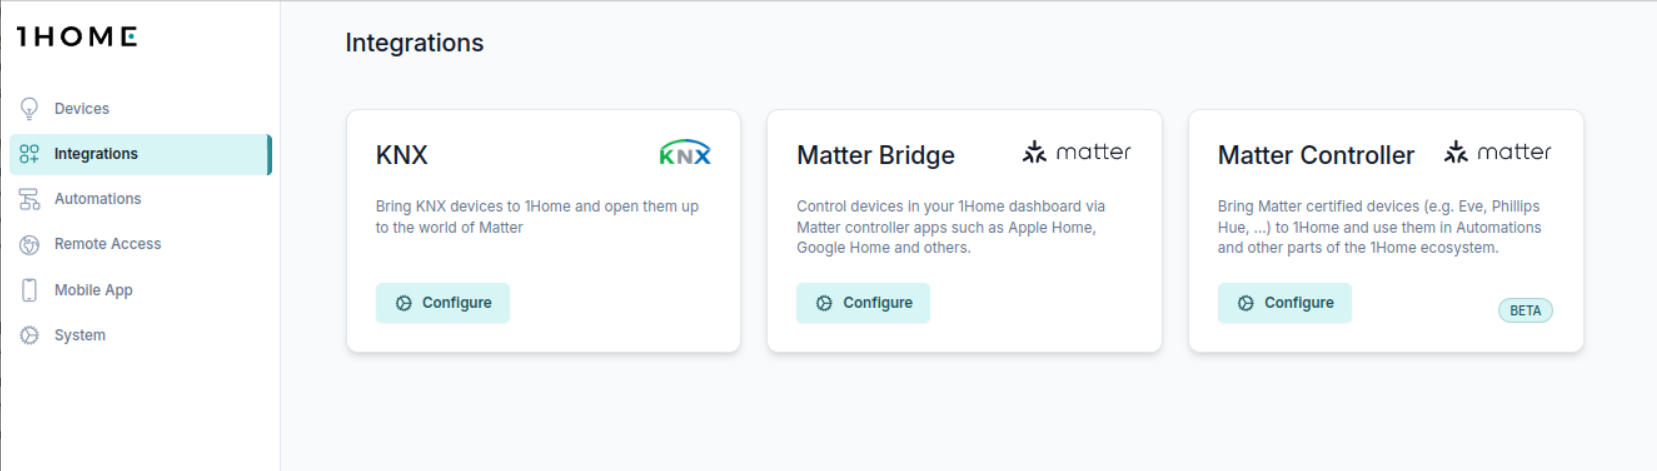Click the Matter logo on Matter Bridge card
This screenshot has width=1657, height=471.
[1076, 152]
